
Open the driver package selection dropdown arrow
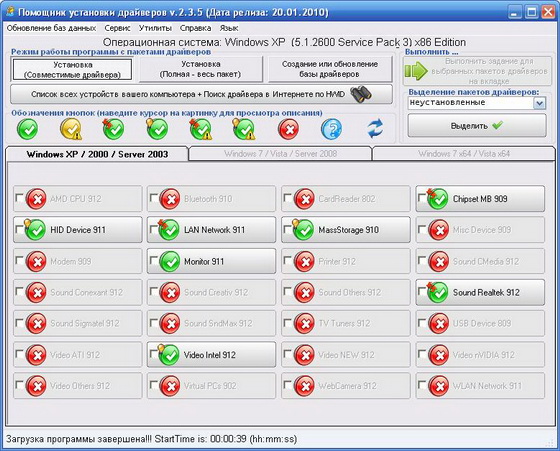[539, 103]
